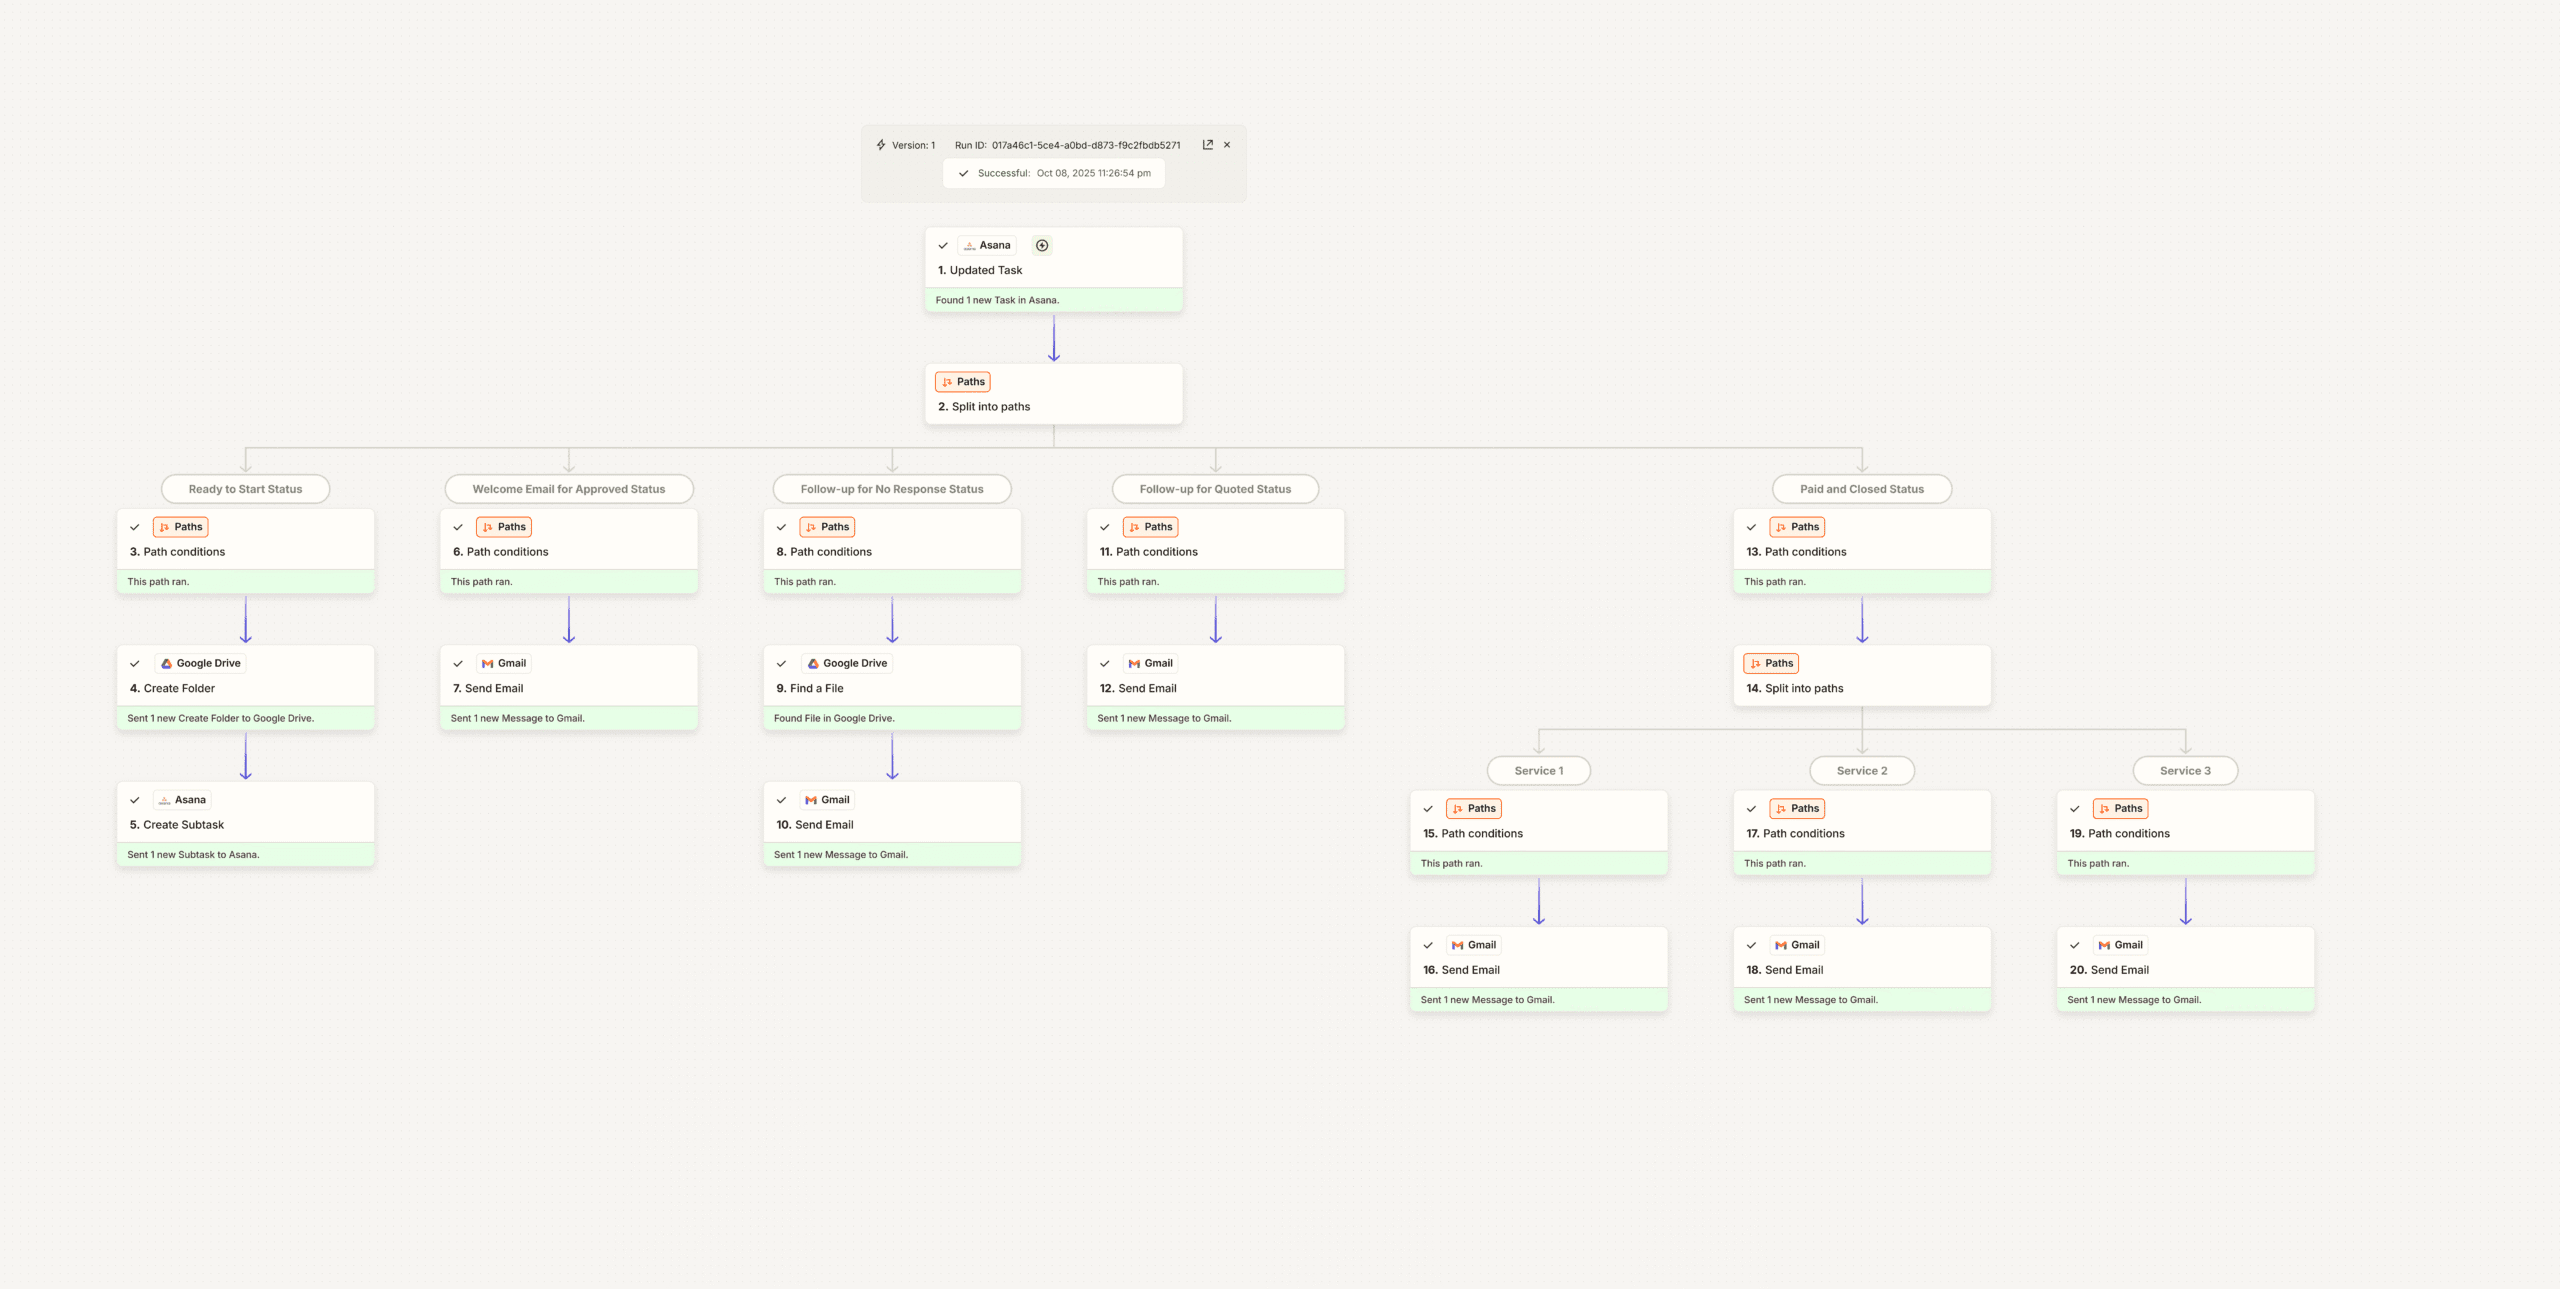This screenshot has width=2560, height=1289.
Task: Click the Gmail icon on step 7 Send Email
Action: (x=489, y=662)
